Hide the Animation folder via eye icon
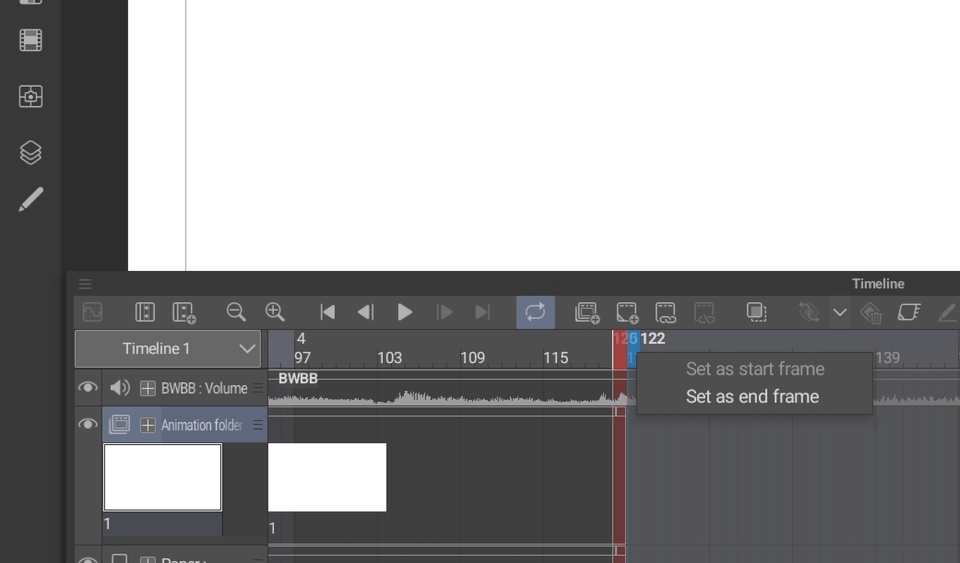The height and width of the screenshot is (563, 960). click(x=88, y=424)
